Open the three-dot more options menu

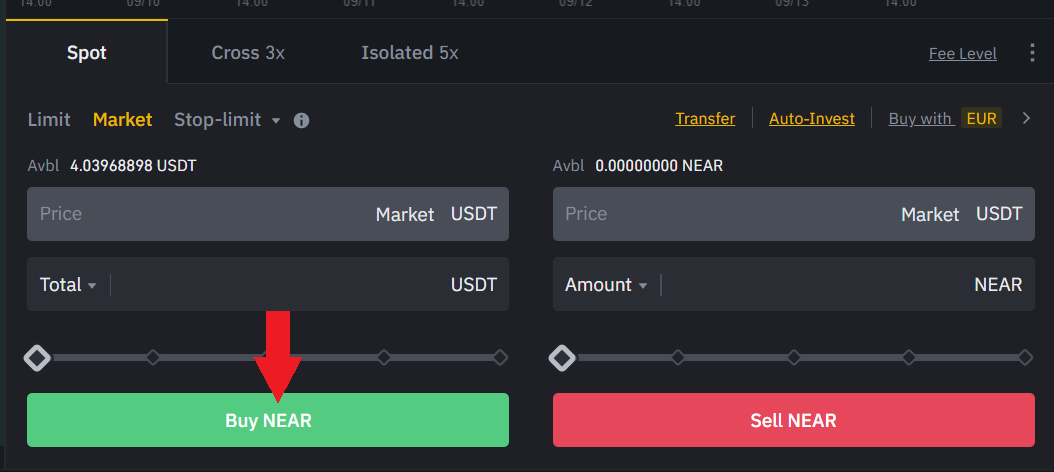pos(1032,53)
